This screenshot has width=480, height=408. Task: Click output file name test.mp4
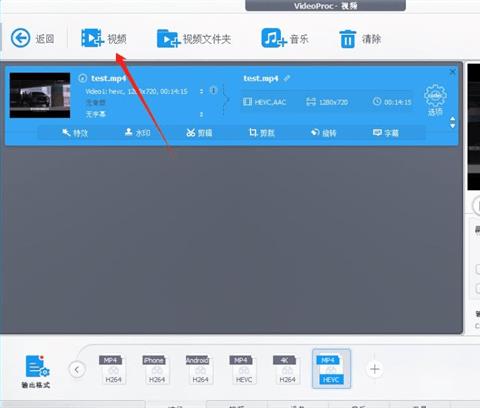(x=261, y=78)
